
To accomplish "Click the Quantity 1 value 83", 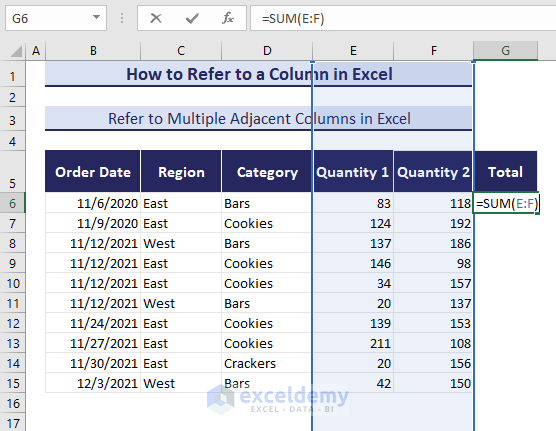I will pos(353,203).
